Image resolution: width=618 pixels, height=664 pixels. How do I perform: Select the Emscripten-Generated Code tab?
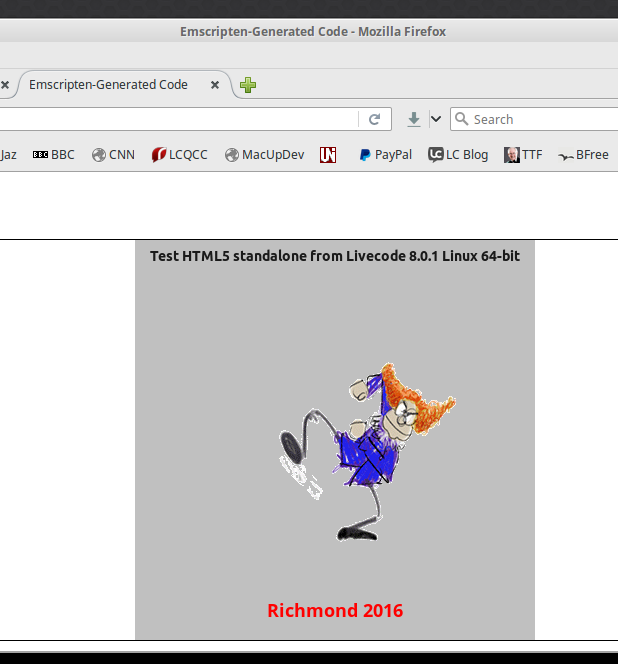point(108,85)
